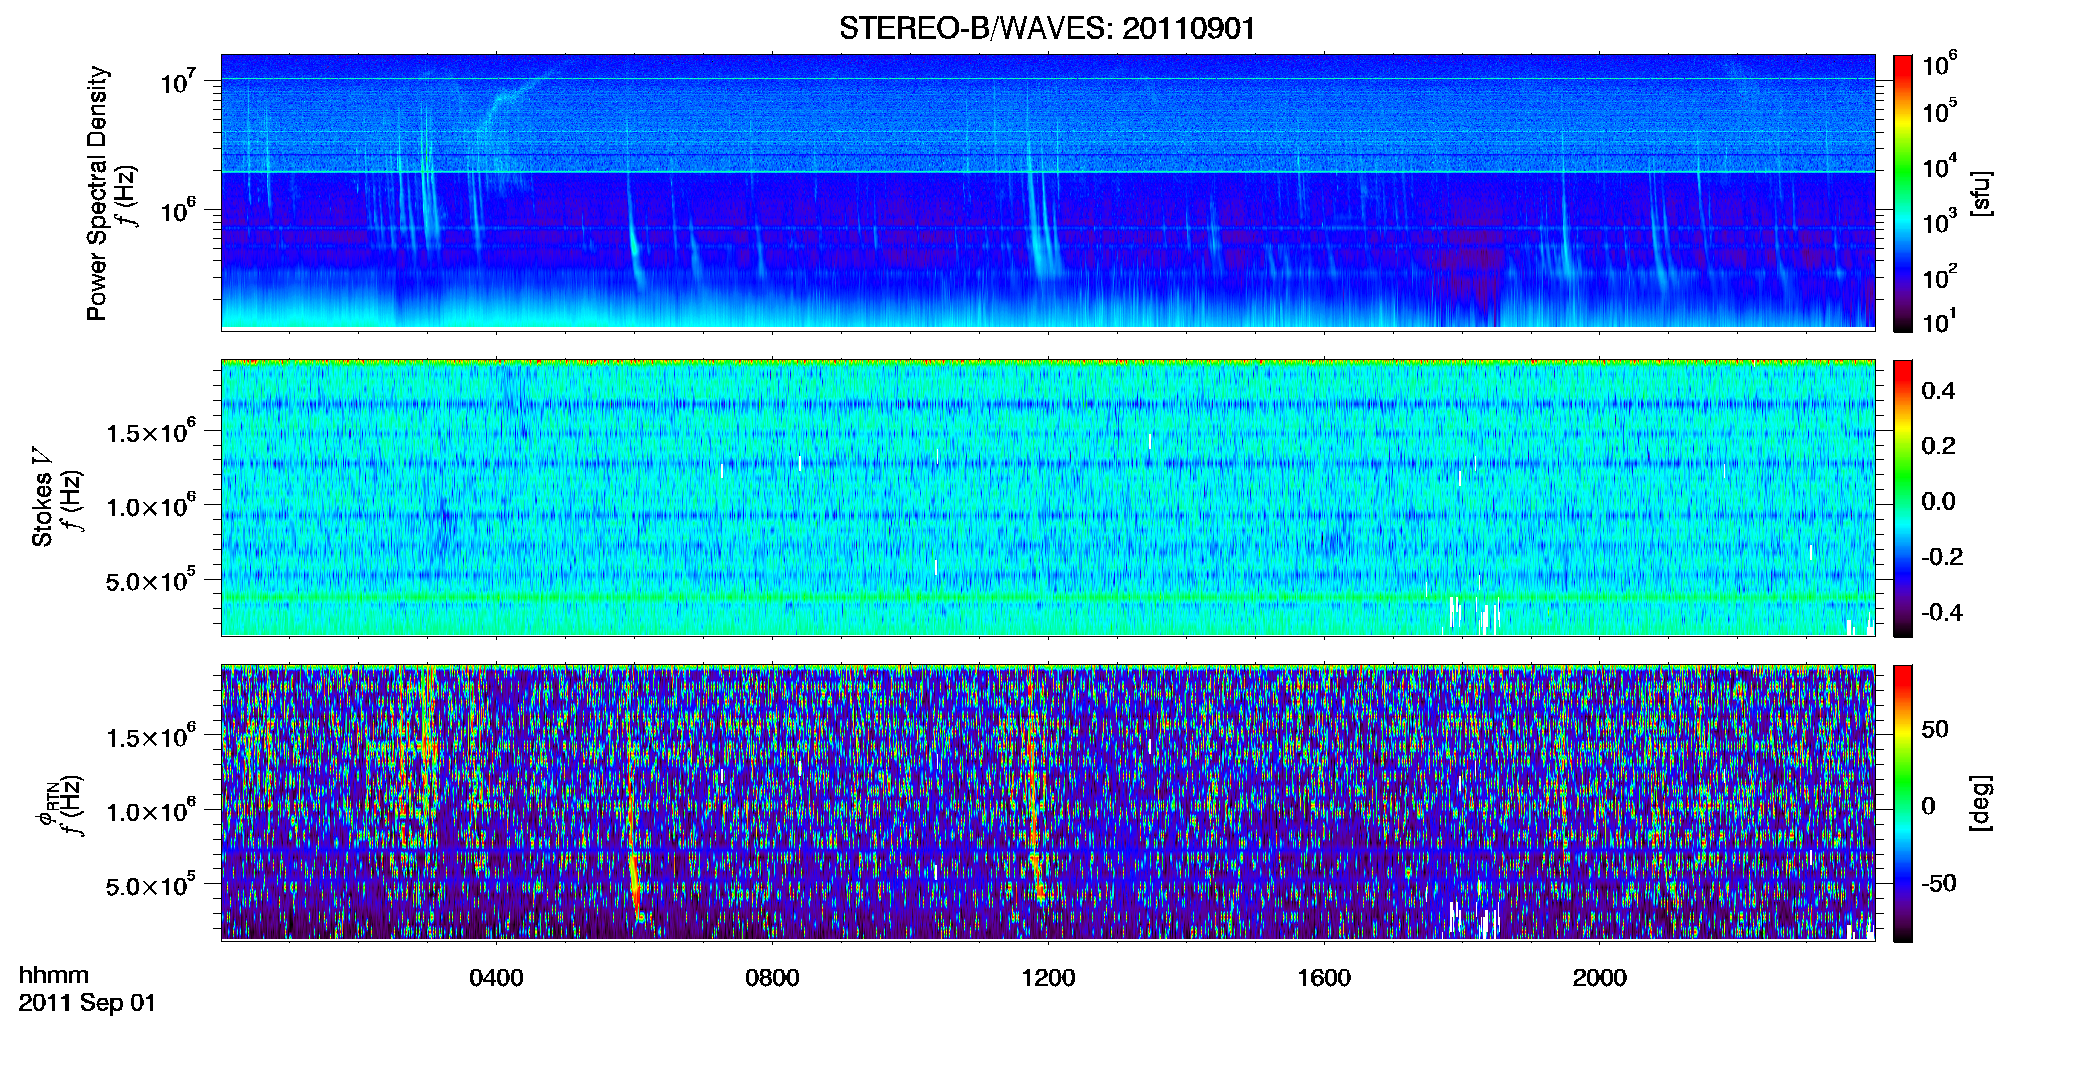
Task: Click the Power Spectral Density axis label
Action: tap(97, 193)
